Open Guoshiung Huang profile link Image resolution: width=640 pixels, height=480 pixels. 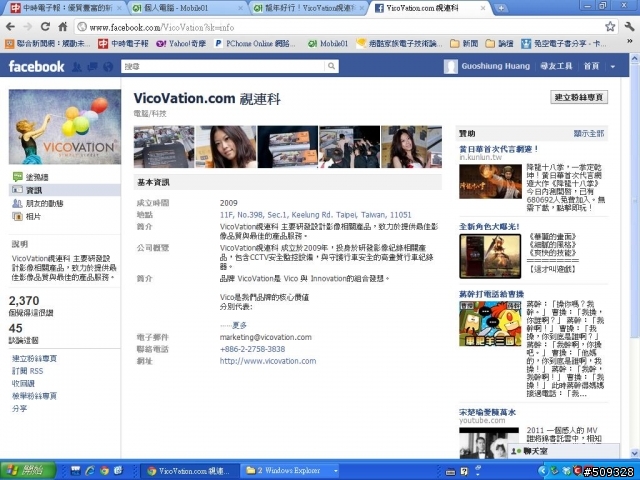[x=496, y=66]
